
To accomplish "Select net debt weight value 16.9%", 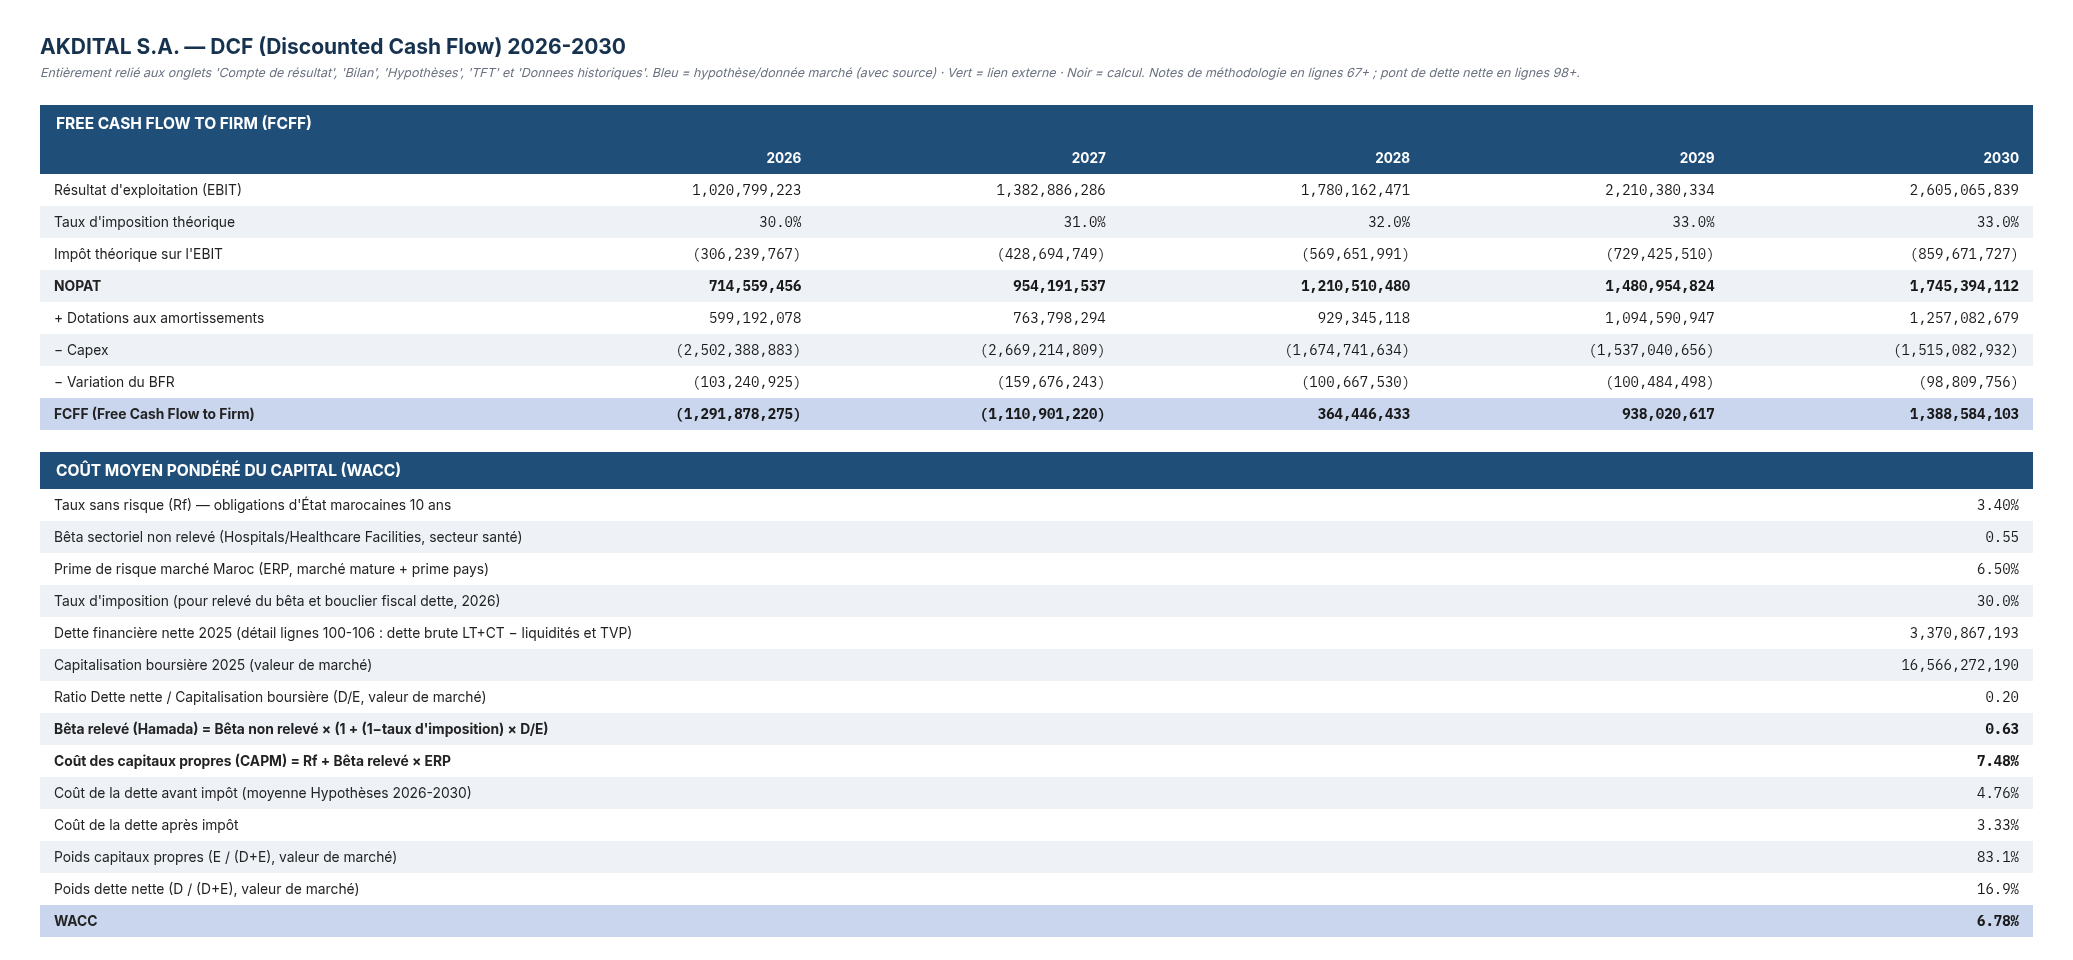I will coord(1997,889).
